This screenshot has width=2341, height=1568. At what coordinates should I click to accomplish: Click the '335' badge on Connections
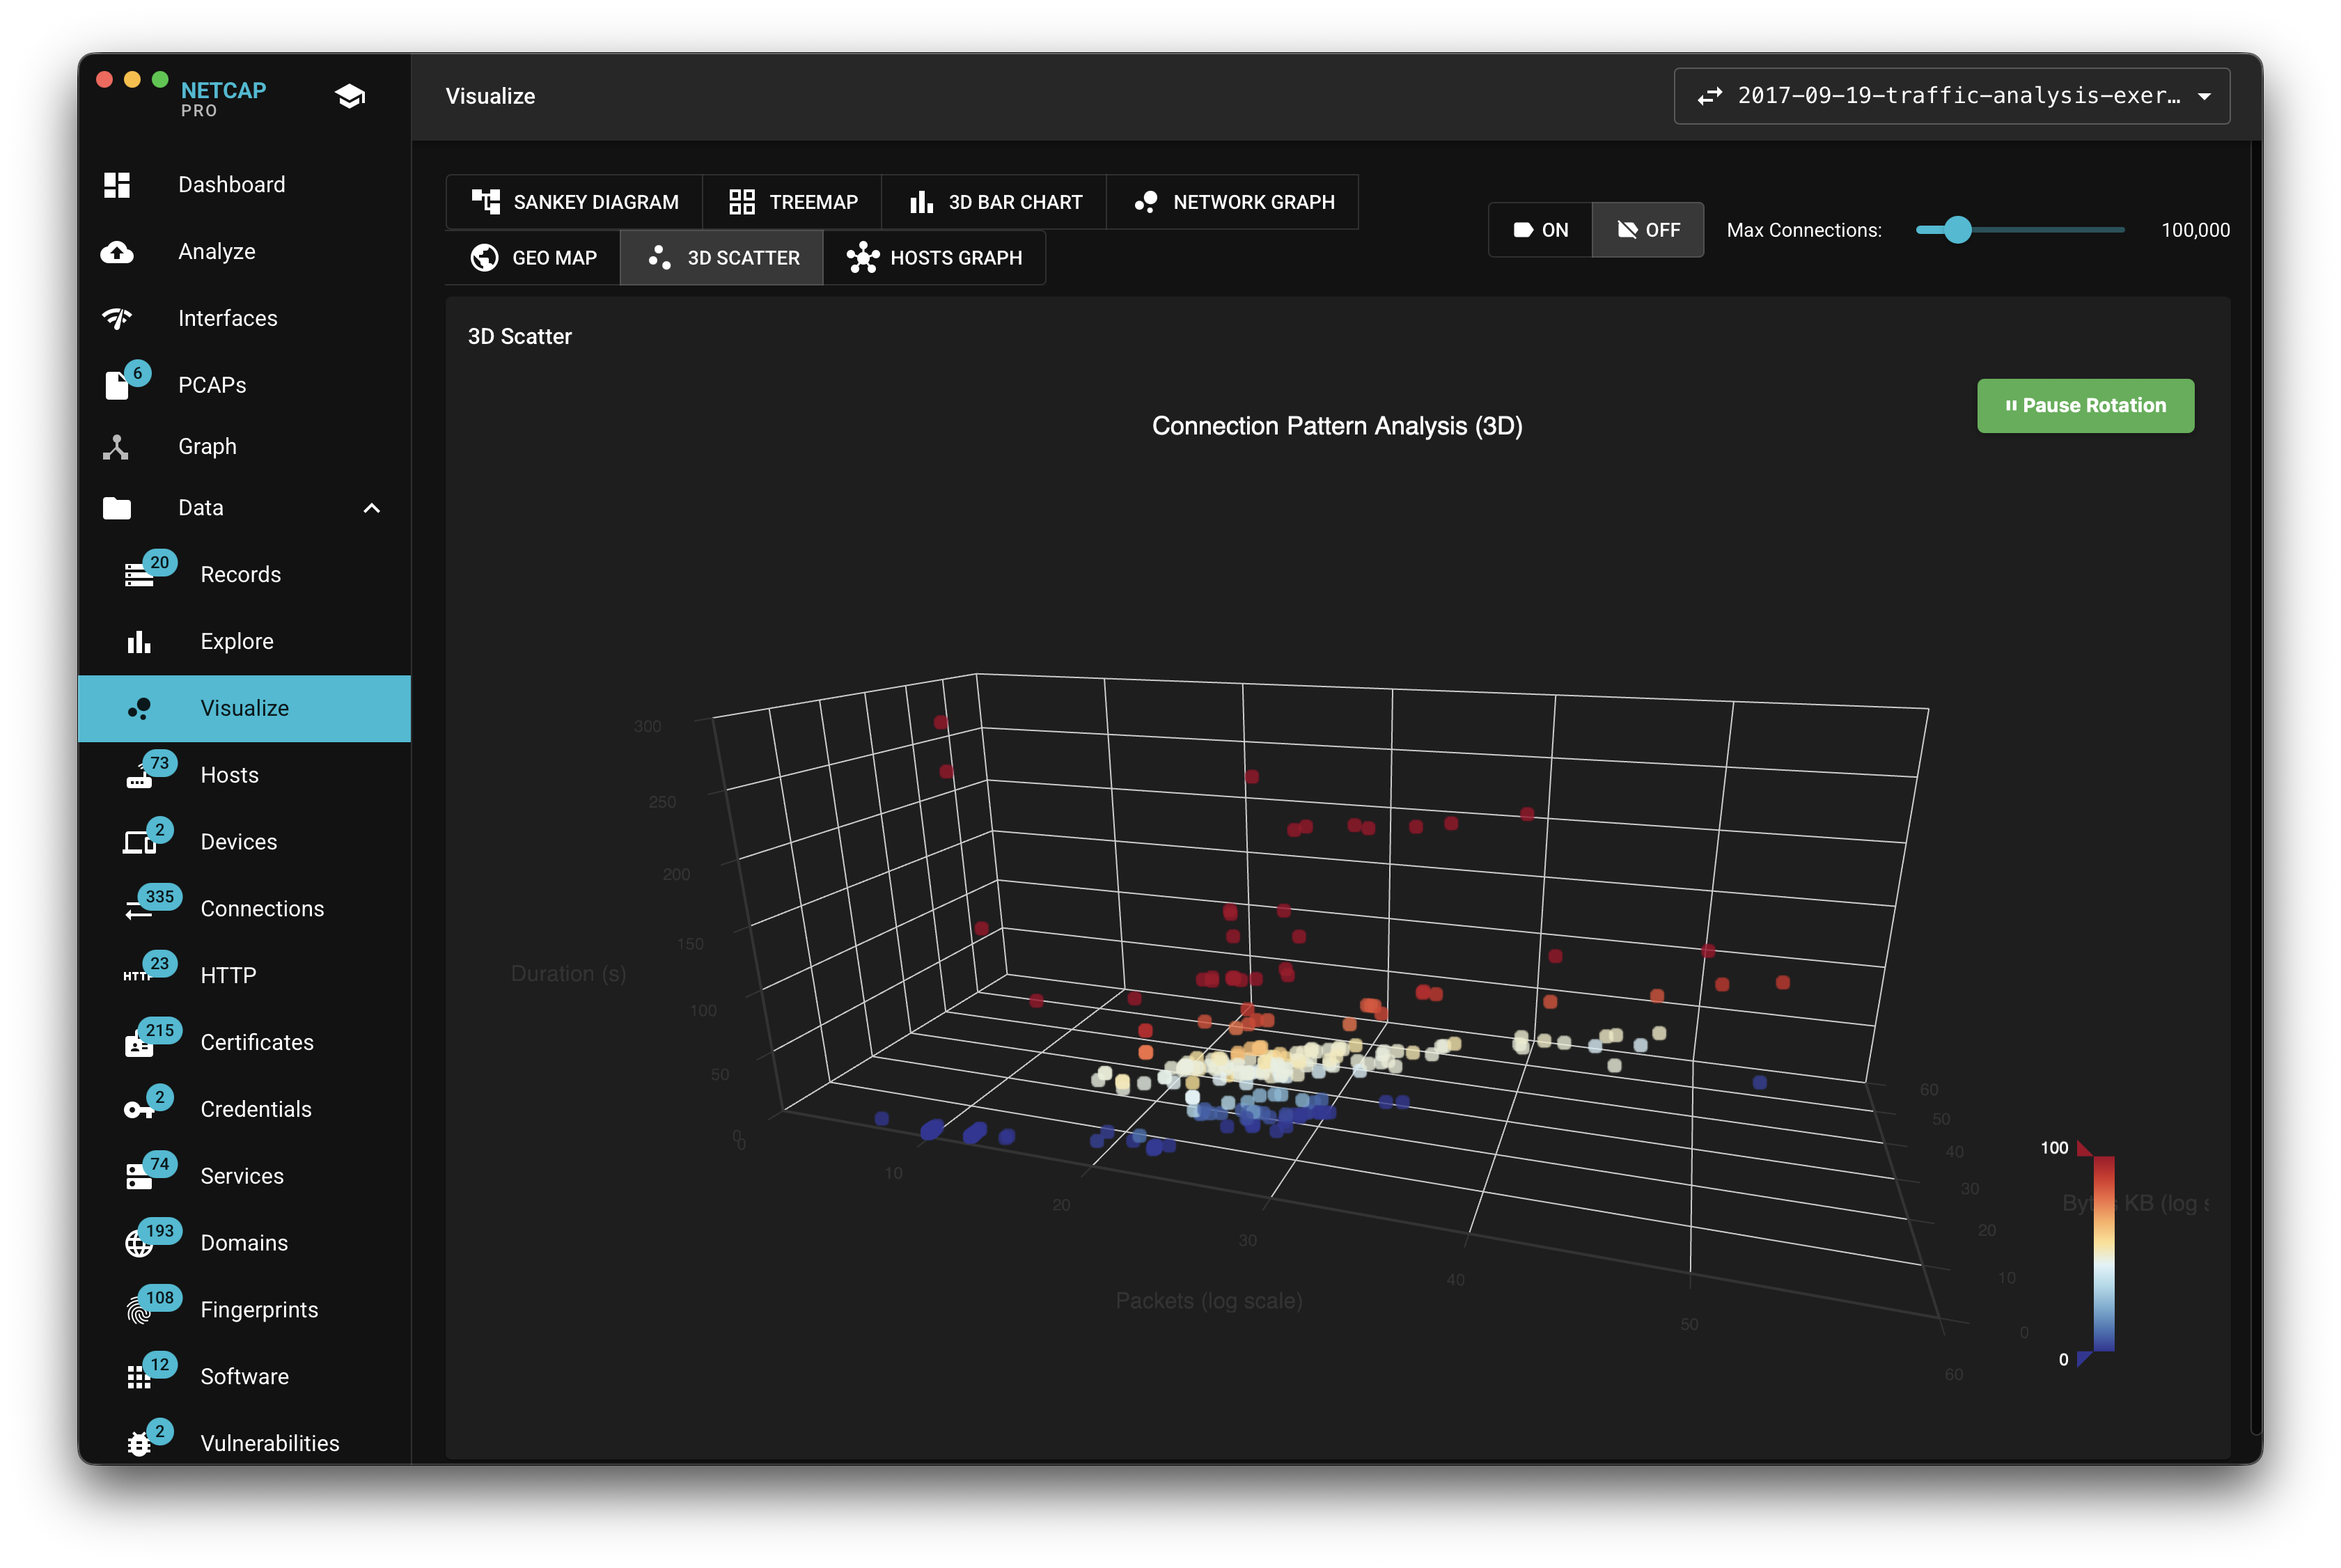[160, 896]
